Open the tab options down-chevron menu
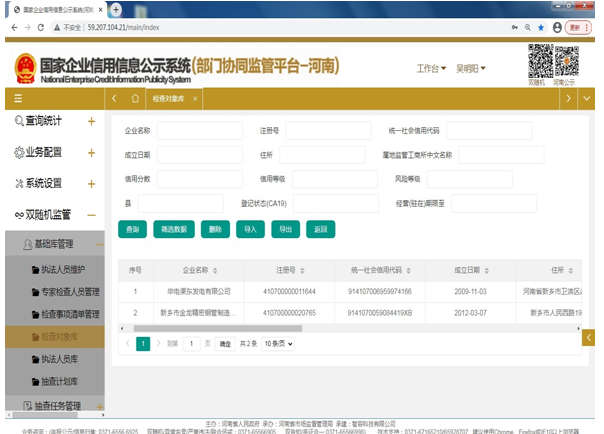 (587, 99)
